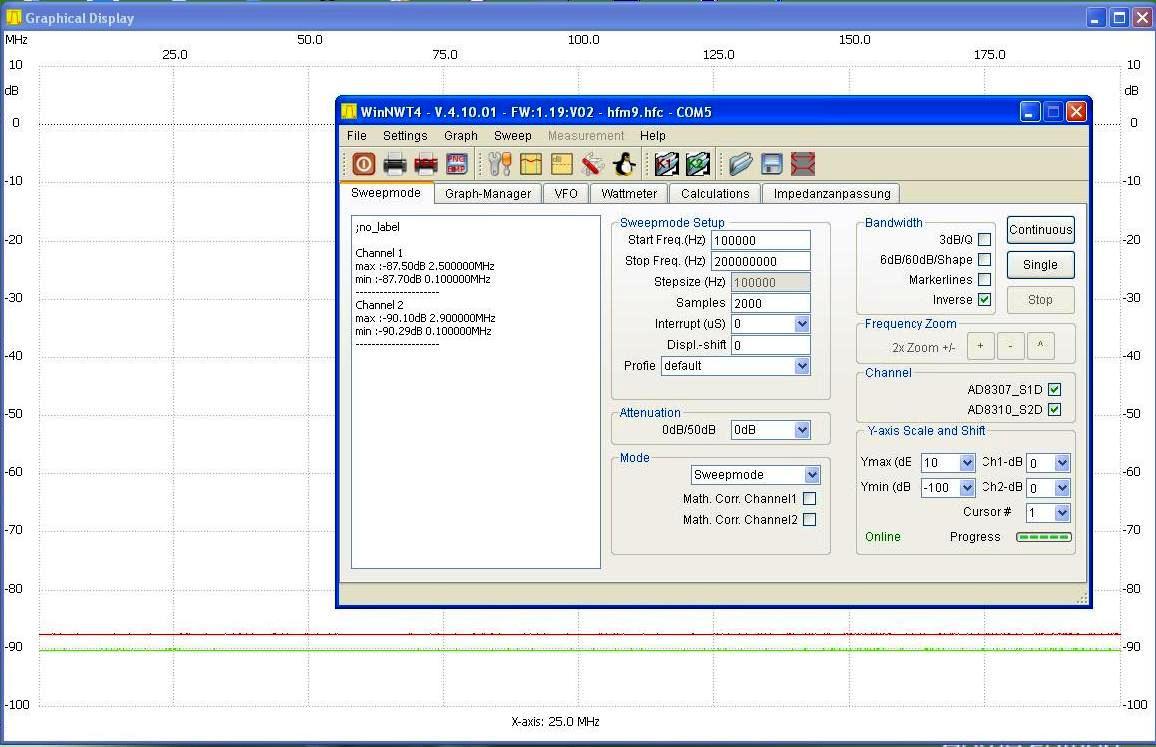Image resolution: width=1156 pixels, height=747 pixels.
Task: Uncheck the Inverse checkbox
Action: [984, 300]
